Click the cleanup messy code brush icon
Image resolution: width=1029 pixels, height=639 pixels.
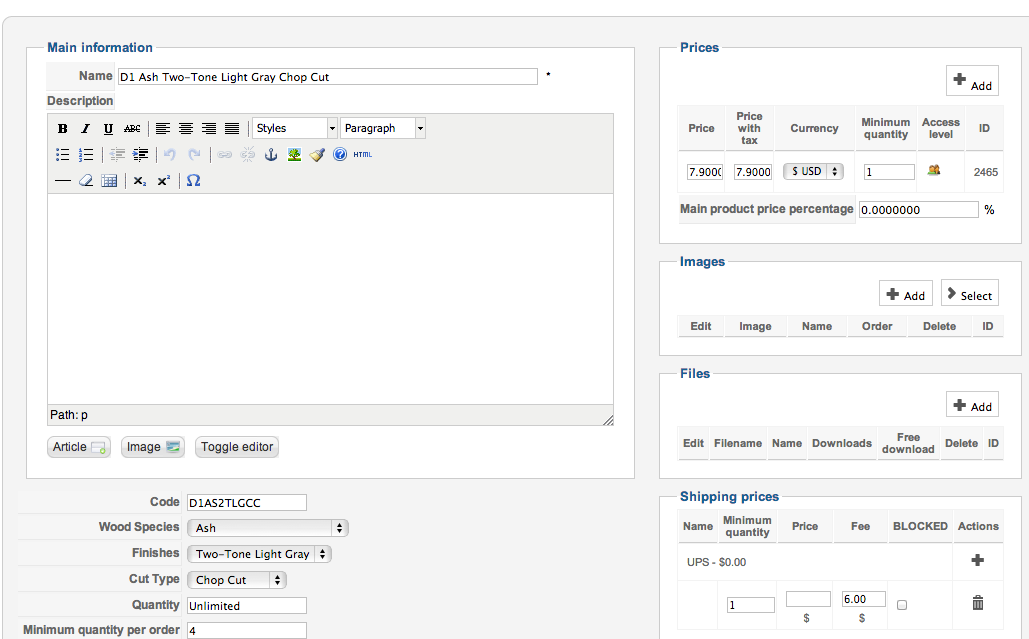(x=317, y=155)
